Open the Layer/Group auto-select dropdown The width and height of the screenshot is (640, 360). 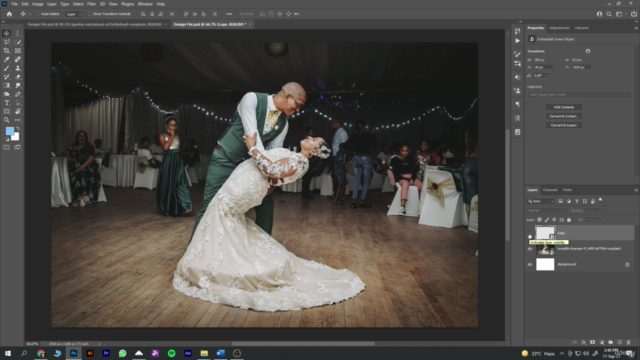tap(74, 14)
